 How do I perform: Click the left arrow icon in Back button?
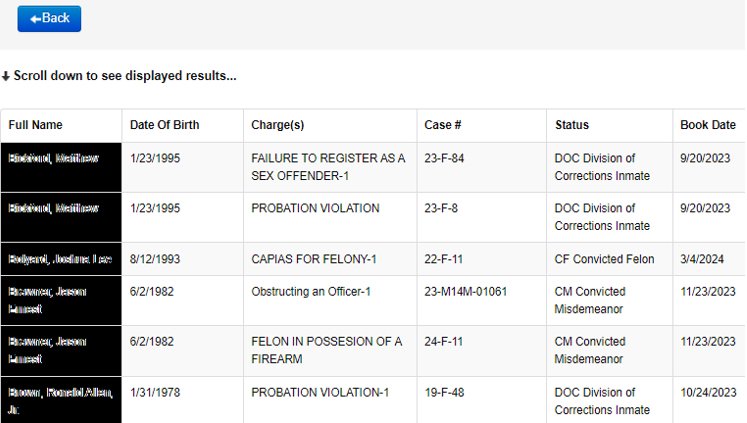(35, 19)
